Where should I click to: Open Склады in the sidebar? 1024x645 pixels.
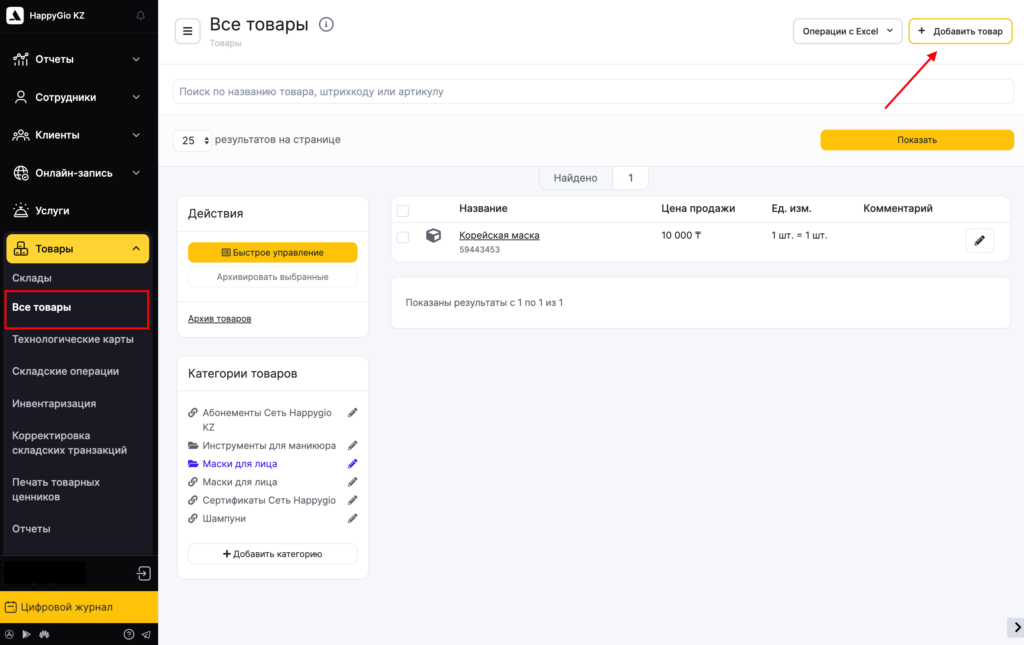click(x=32, y=277)
